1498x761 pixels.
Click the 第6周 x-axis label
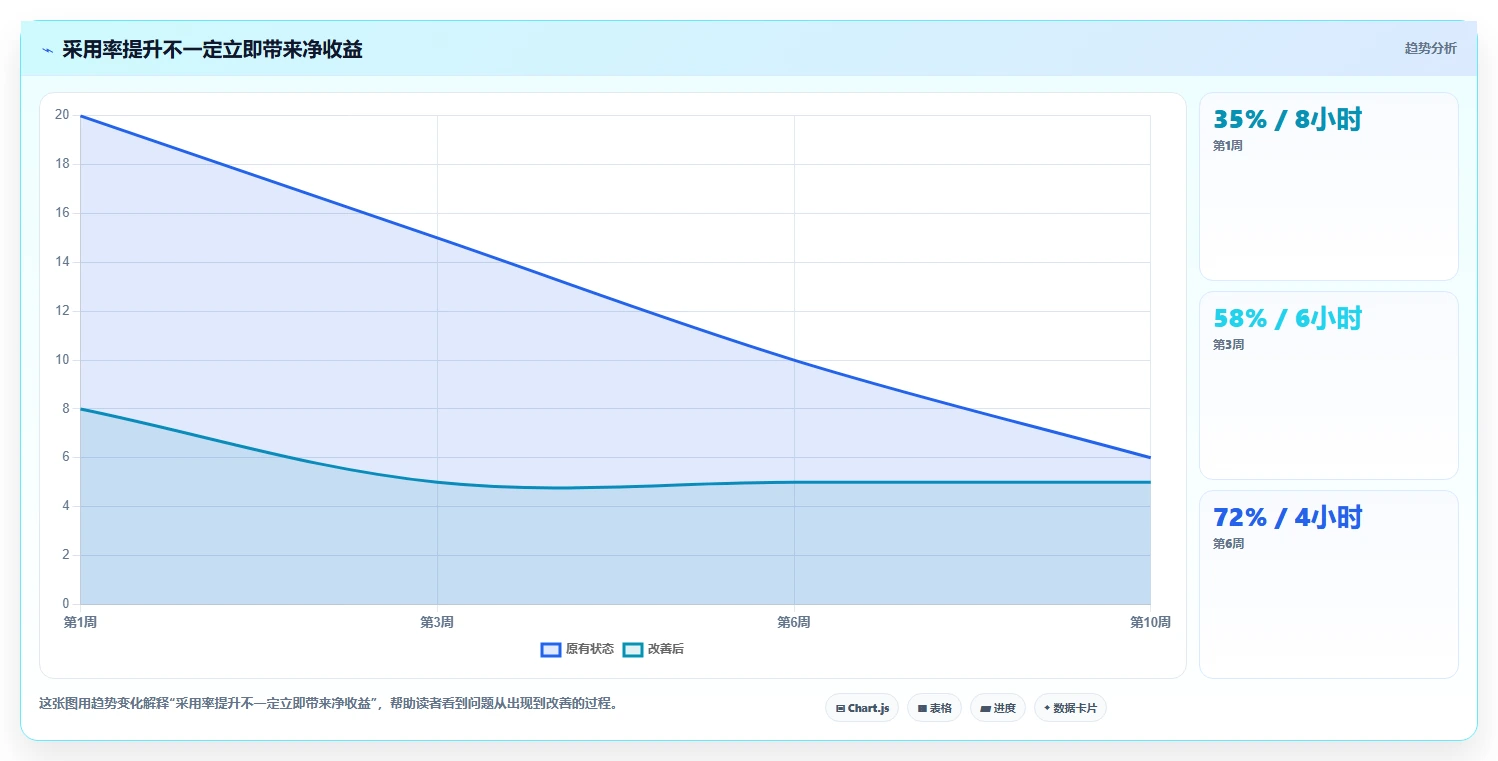(x=794, y=622)
